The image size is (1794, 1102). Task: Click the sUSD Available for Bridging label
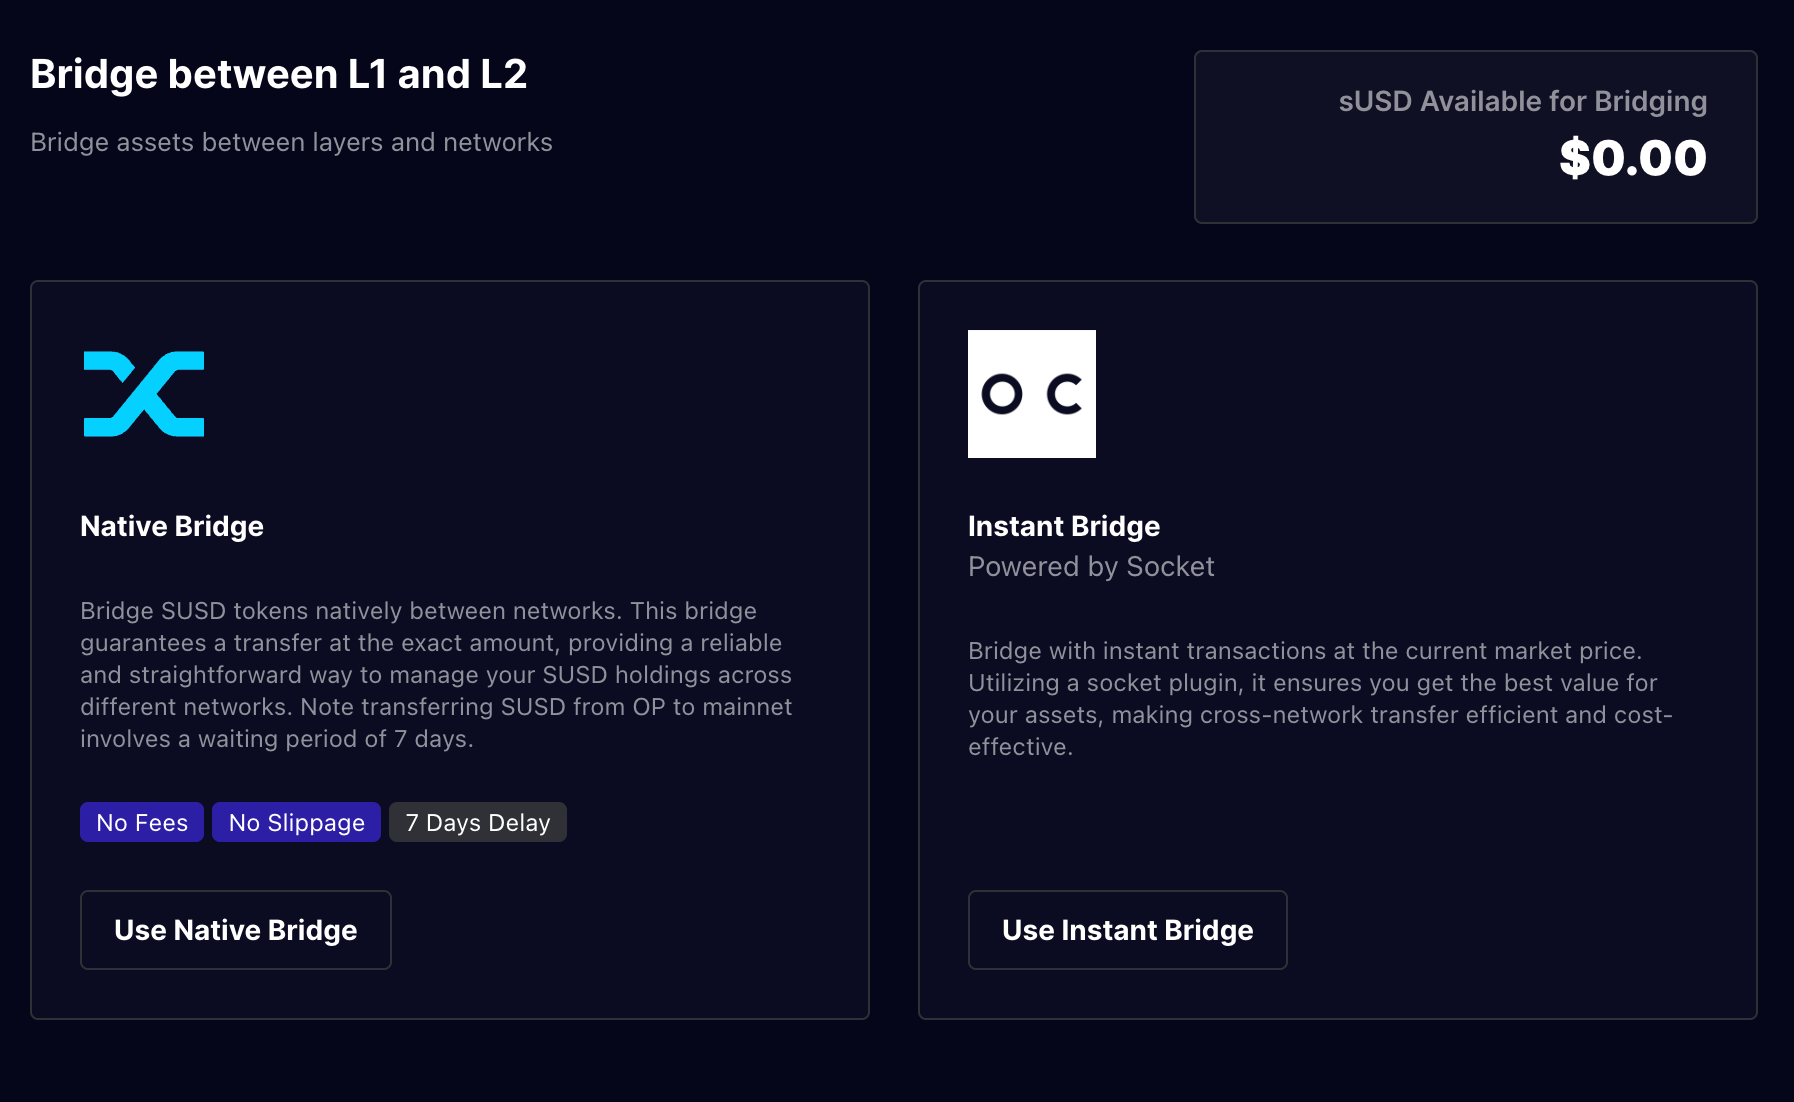coord(1522,101)
